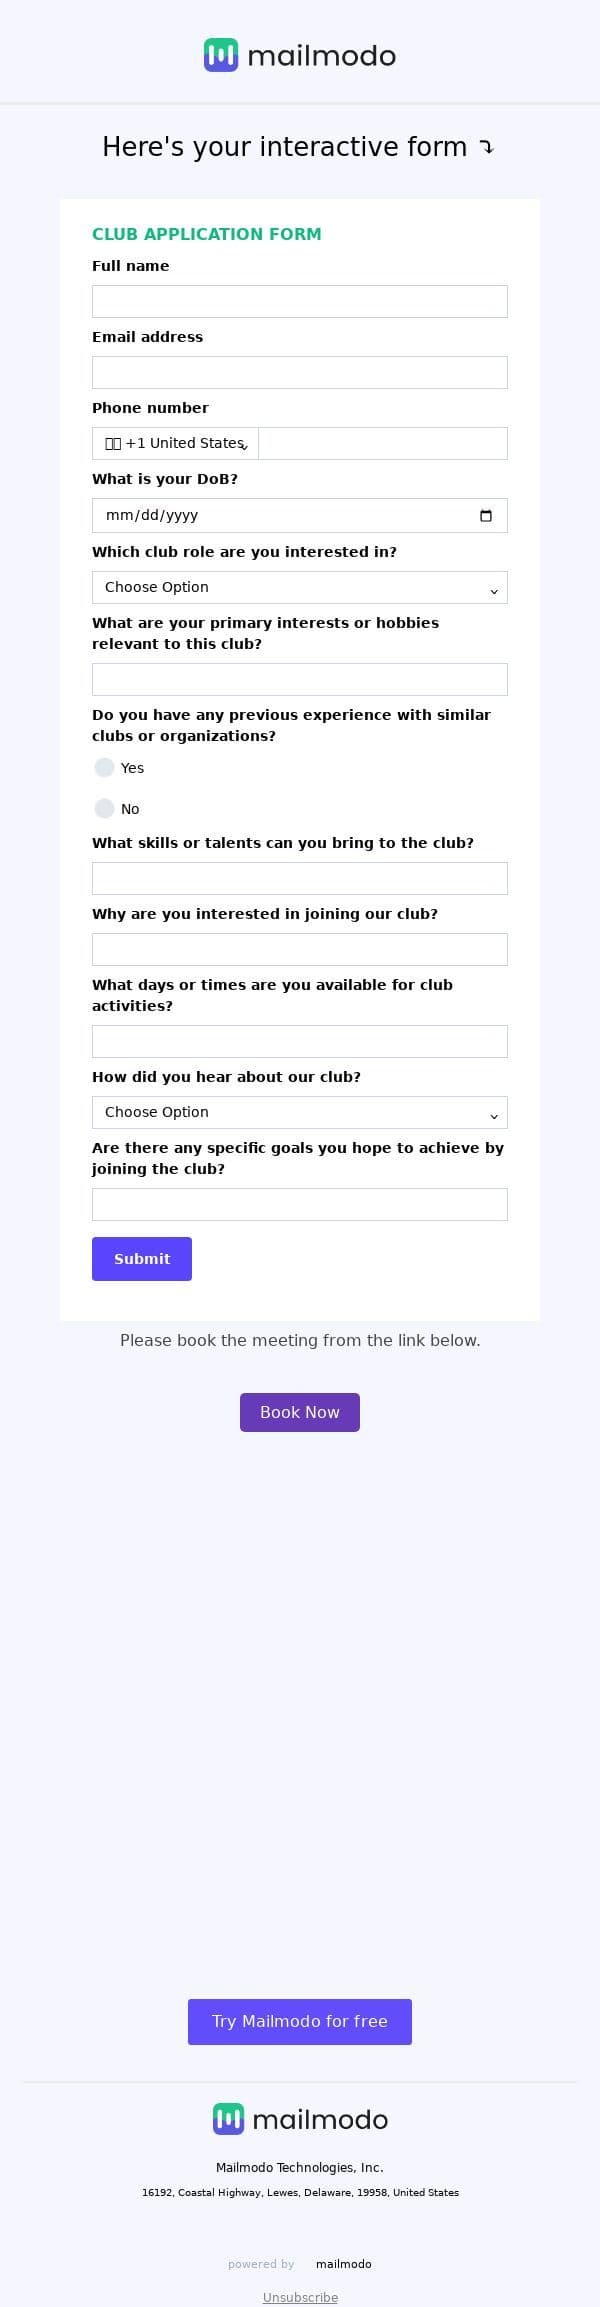Click the primary interests or hobbies field
This screenshot has width=600, height=2307.
tap(300, 680)
